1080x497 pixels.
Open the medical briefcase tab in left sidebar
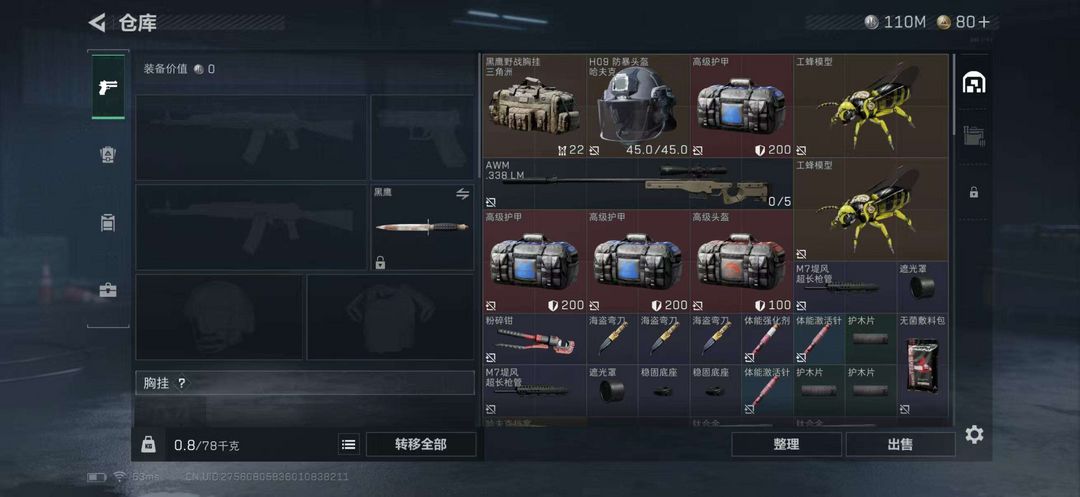[108, 290]
